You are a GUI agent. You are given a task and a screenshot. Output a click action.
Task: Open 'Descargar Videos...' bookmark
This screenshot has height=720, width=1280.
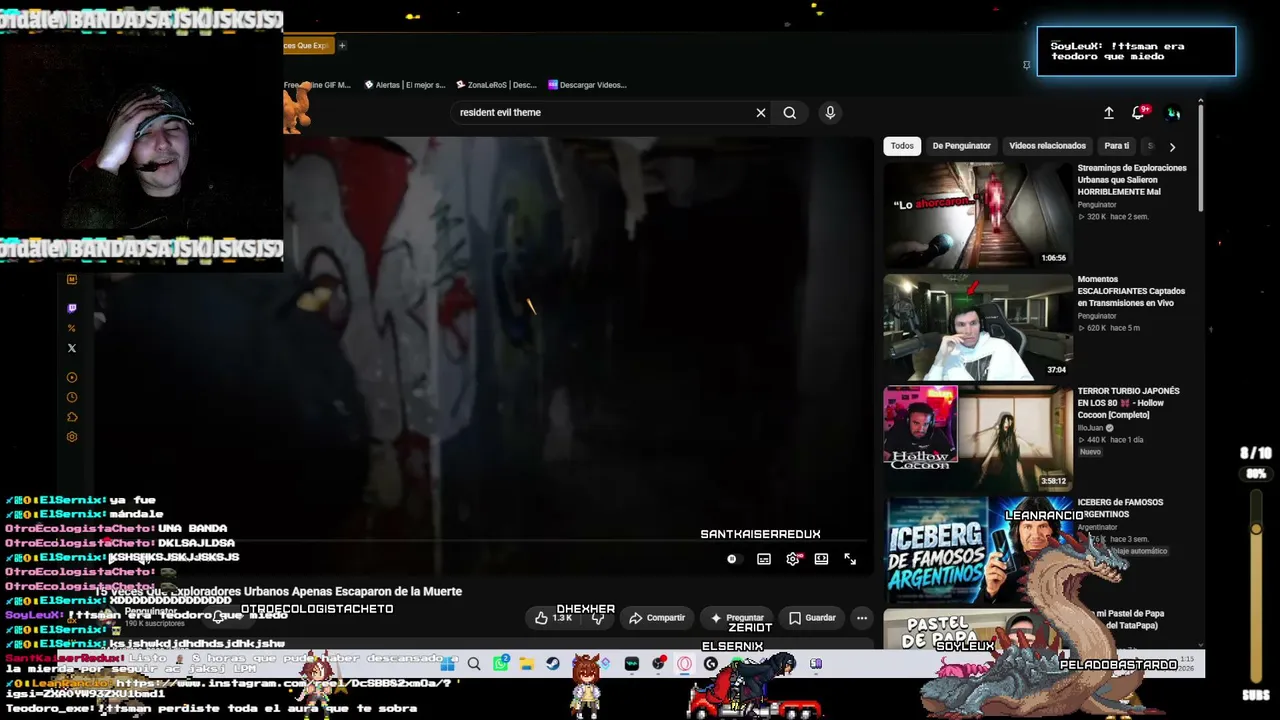tap(587, 85)
